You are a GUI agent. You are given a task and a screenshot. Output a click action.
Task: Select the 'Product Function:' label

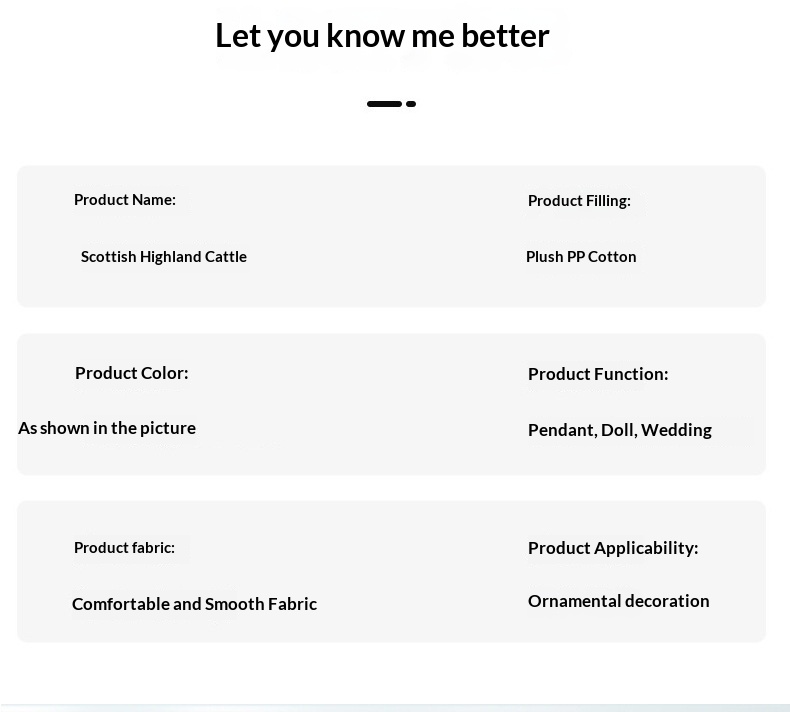[598, 374]
